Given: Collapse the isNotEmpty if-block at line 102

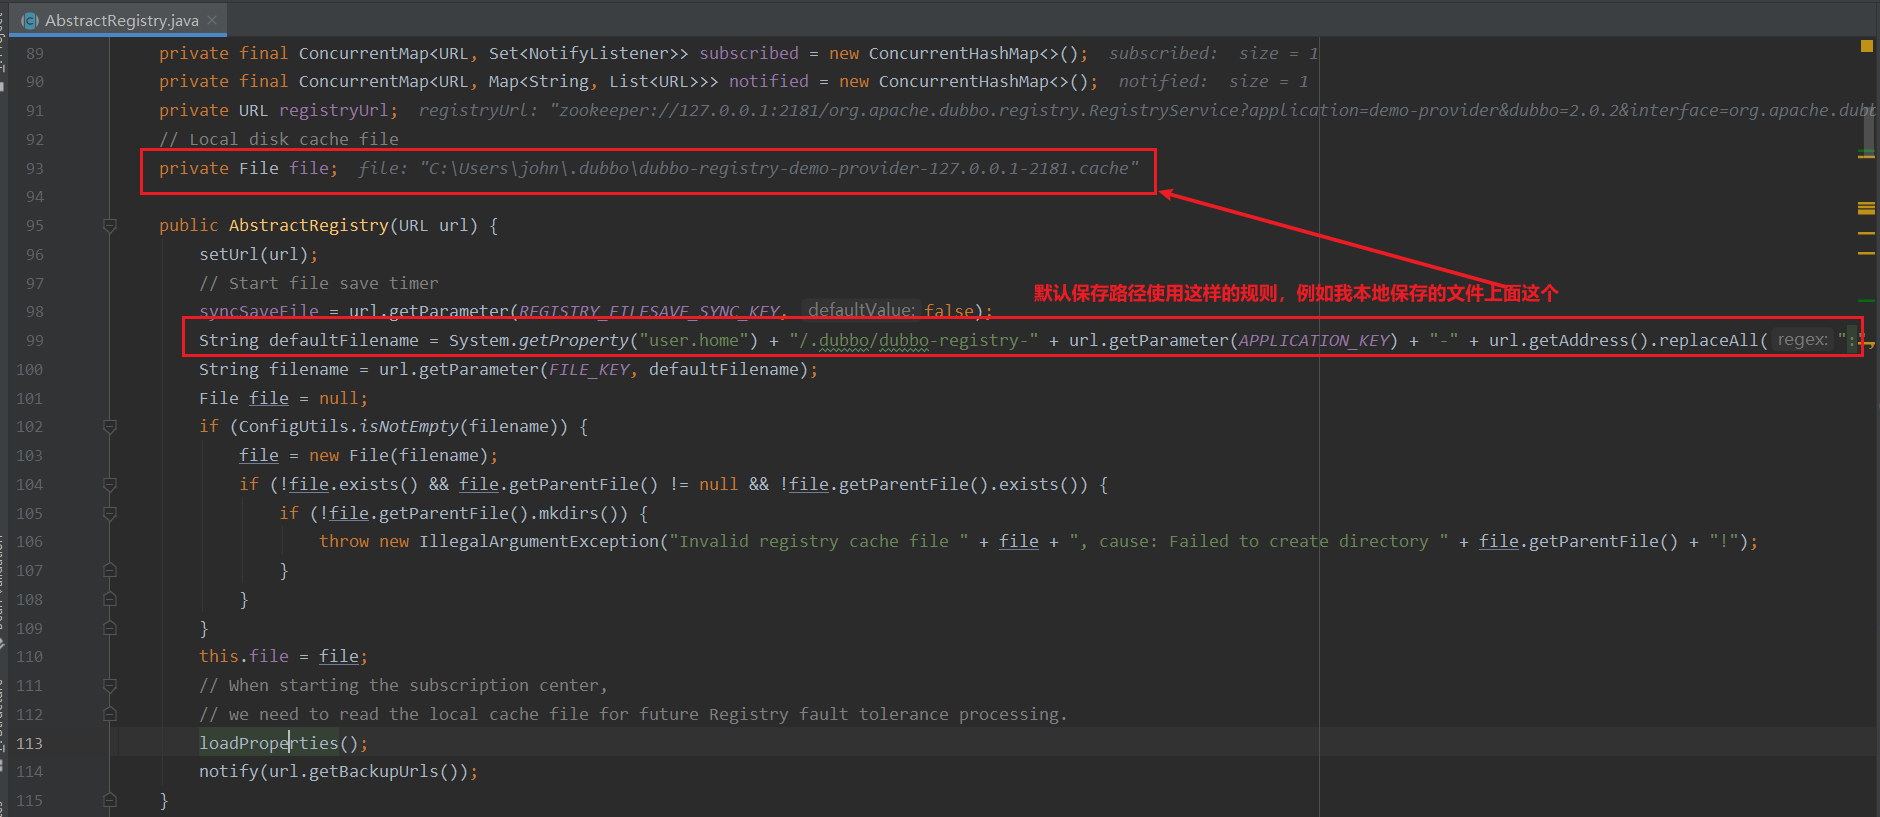Looking at the screenshot, I should (x=110, y=427).
